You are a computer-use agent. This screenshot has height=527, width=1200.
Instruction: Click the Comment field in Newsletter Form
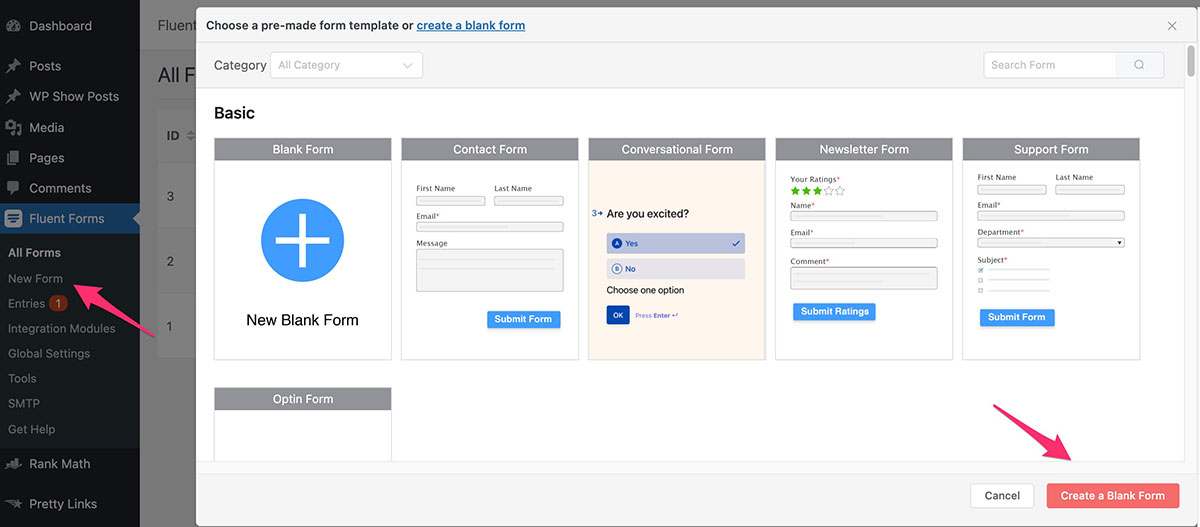point(863,278)
